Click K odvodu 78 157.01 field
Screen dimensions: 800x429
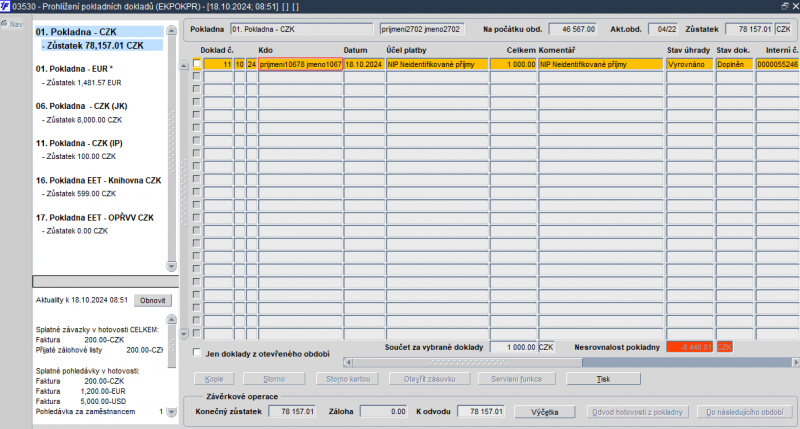point(481,411)
